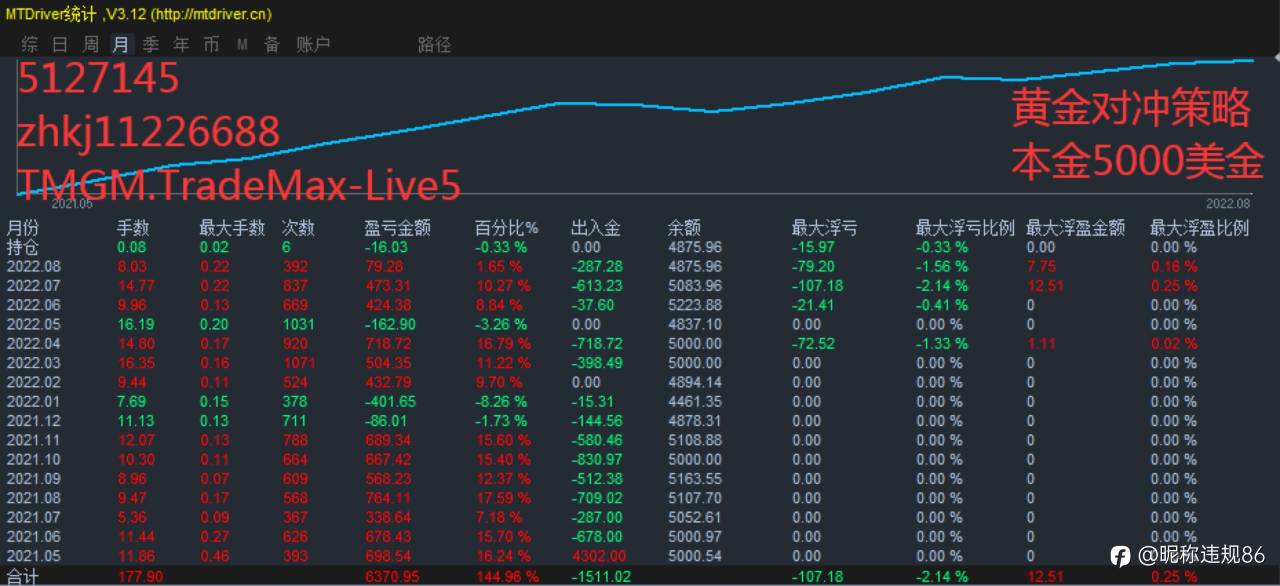Image resolution: width=1280 pixels, height=586 pixels.
Task: Click the 出入金 column header
Action: pos(595,228)
